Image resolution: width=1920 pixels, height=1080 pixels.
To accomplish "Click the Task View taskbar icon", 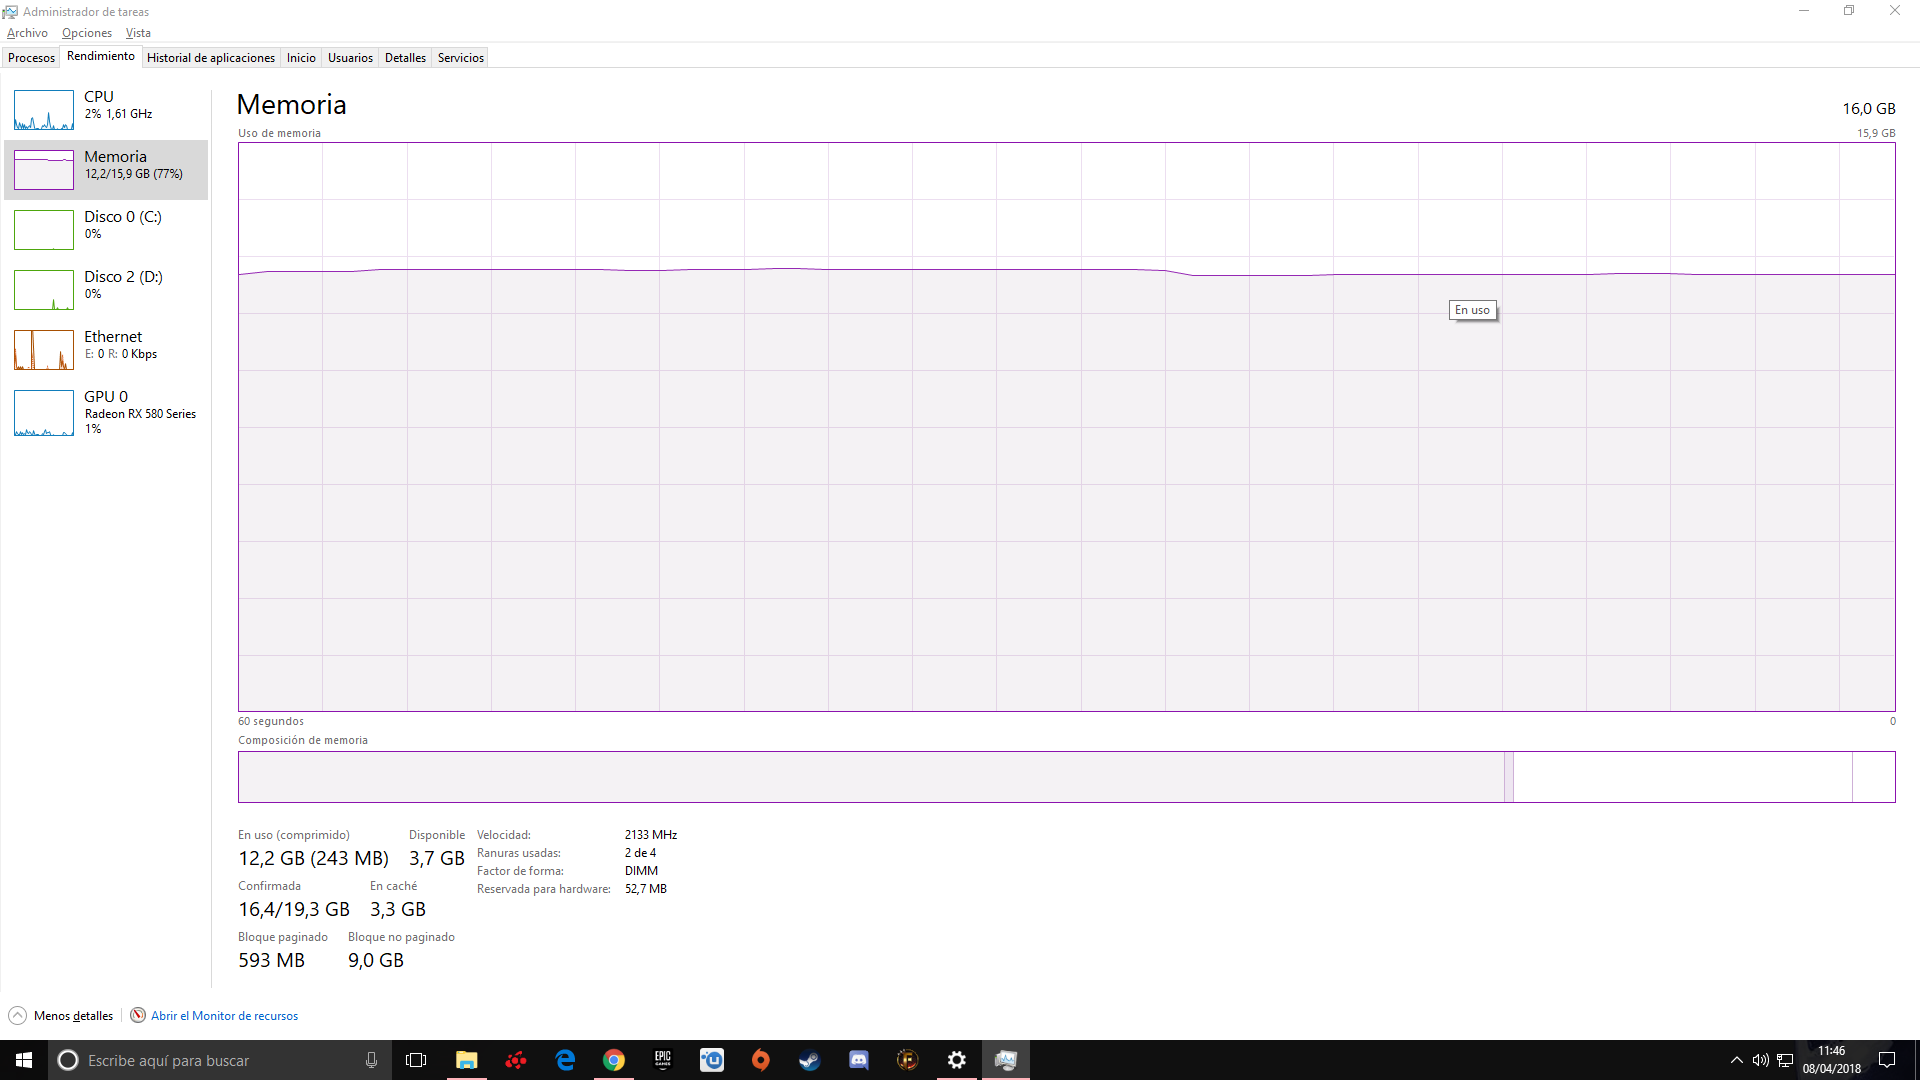I will (416, 1060).
